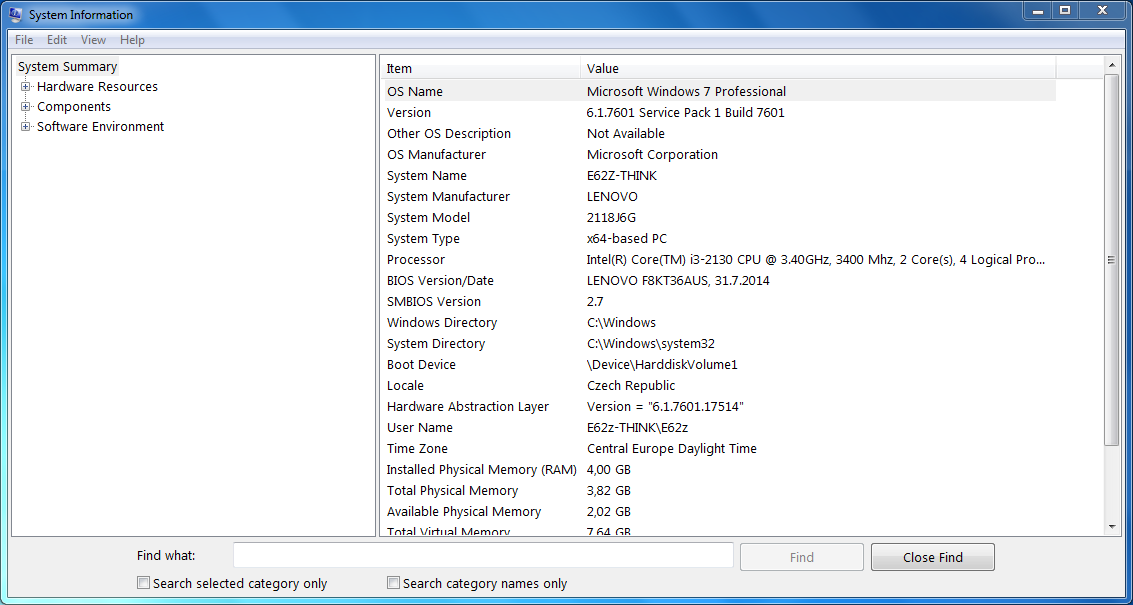Toggle Search category names only checkbox
Screen dimensions: 1133x605
coord(394,583)
